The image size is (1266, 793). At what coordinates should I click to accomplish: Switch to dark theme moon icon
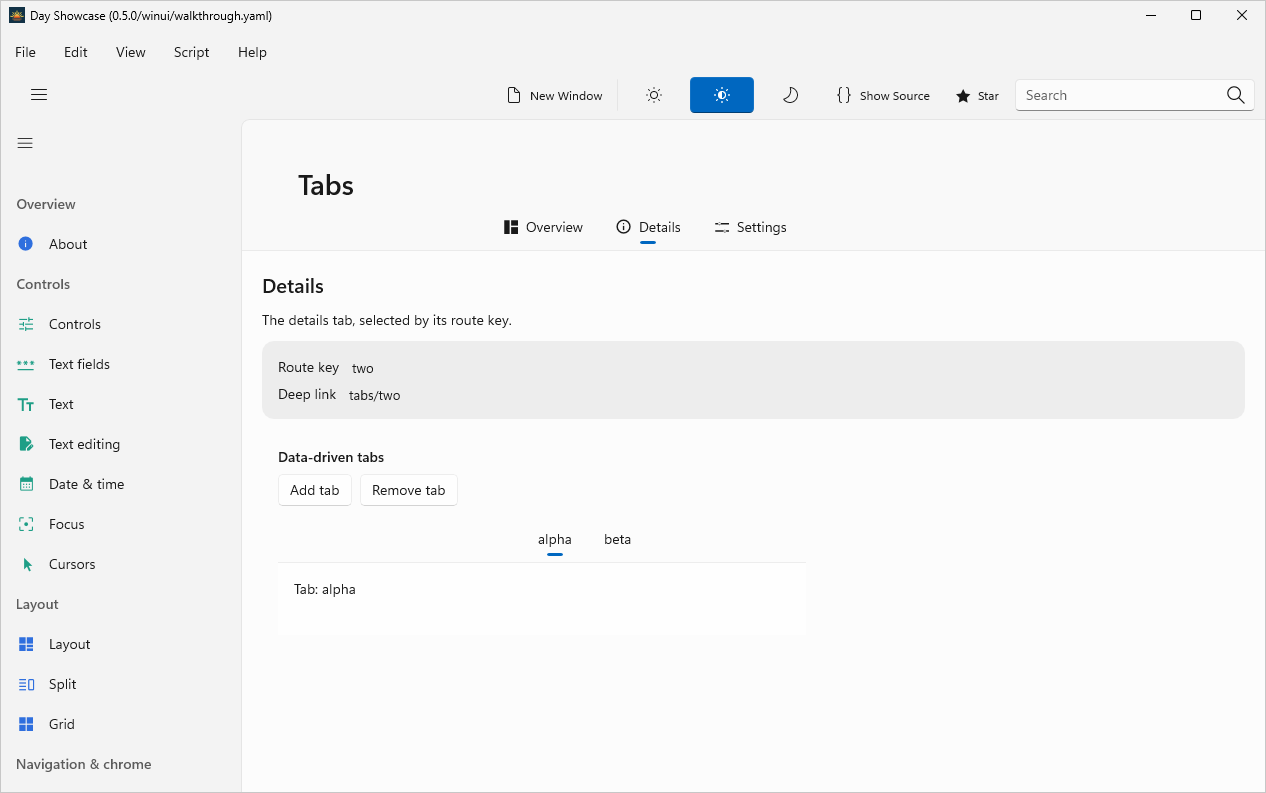pyautogui.click(x=790, y=95)
